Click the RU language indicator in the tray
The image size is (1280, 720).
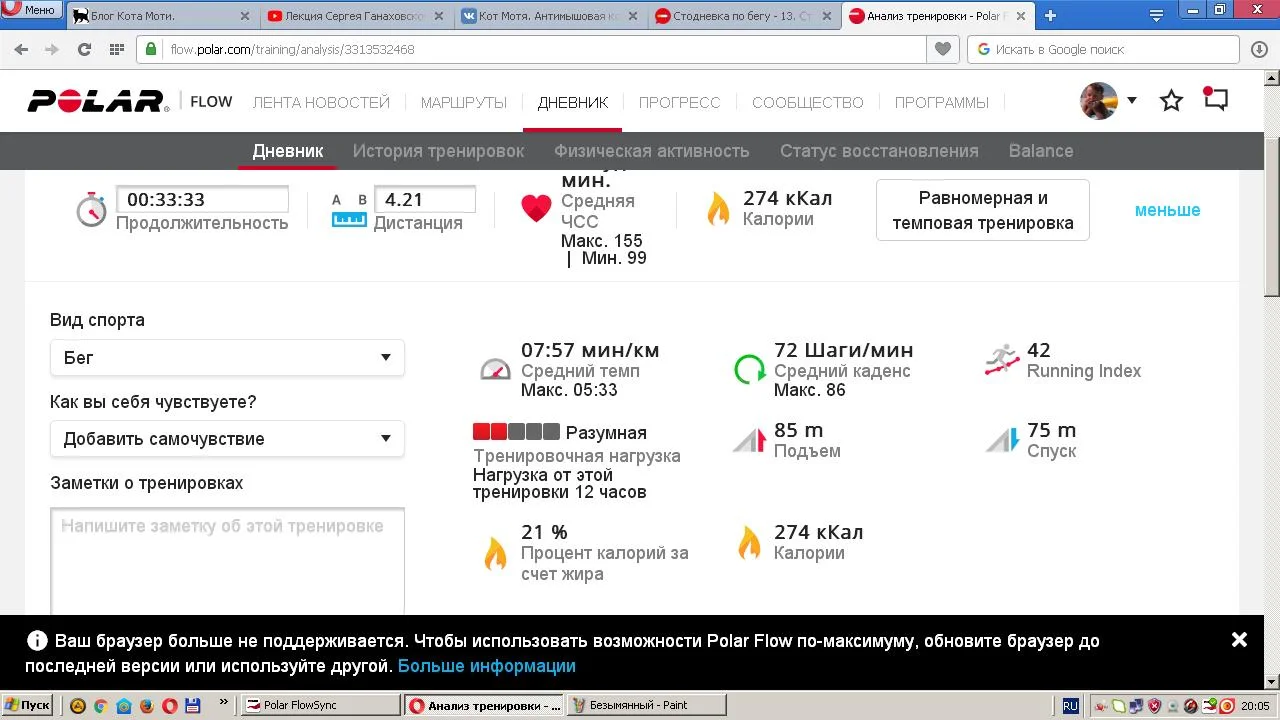pos(1070,705)
